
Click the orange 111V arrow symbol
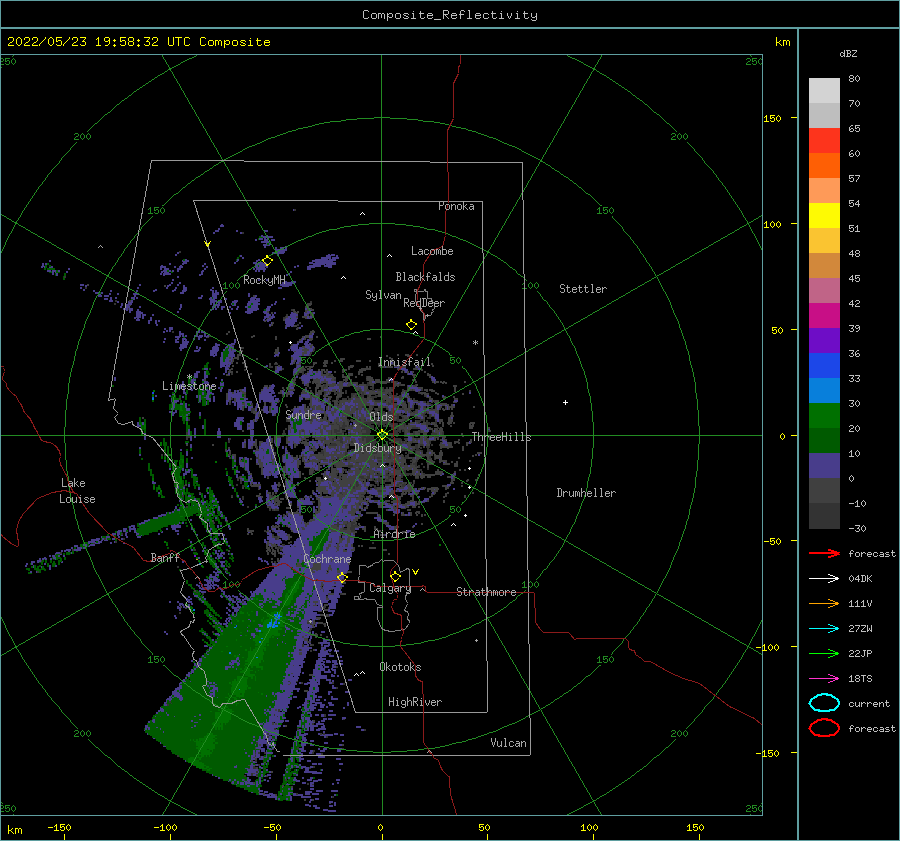(824, 603)
